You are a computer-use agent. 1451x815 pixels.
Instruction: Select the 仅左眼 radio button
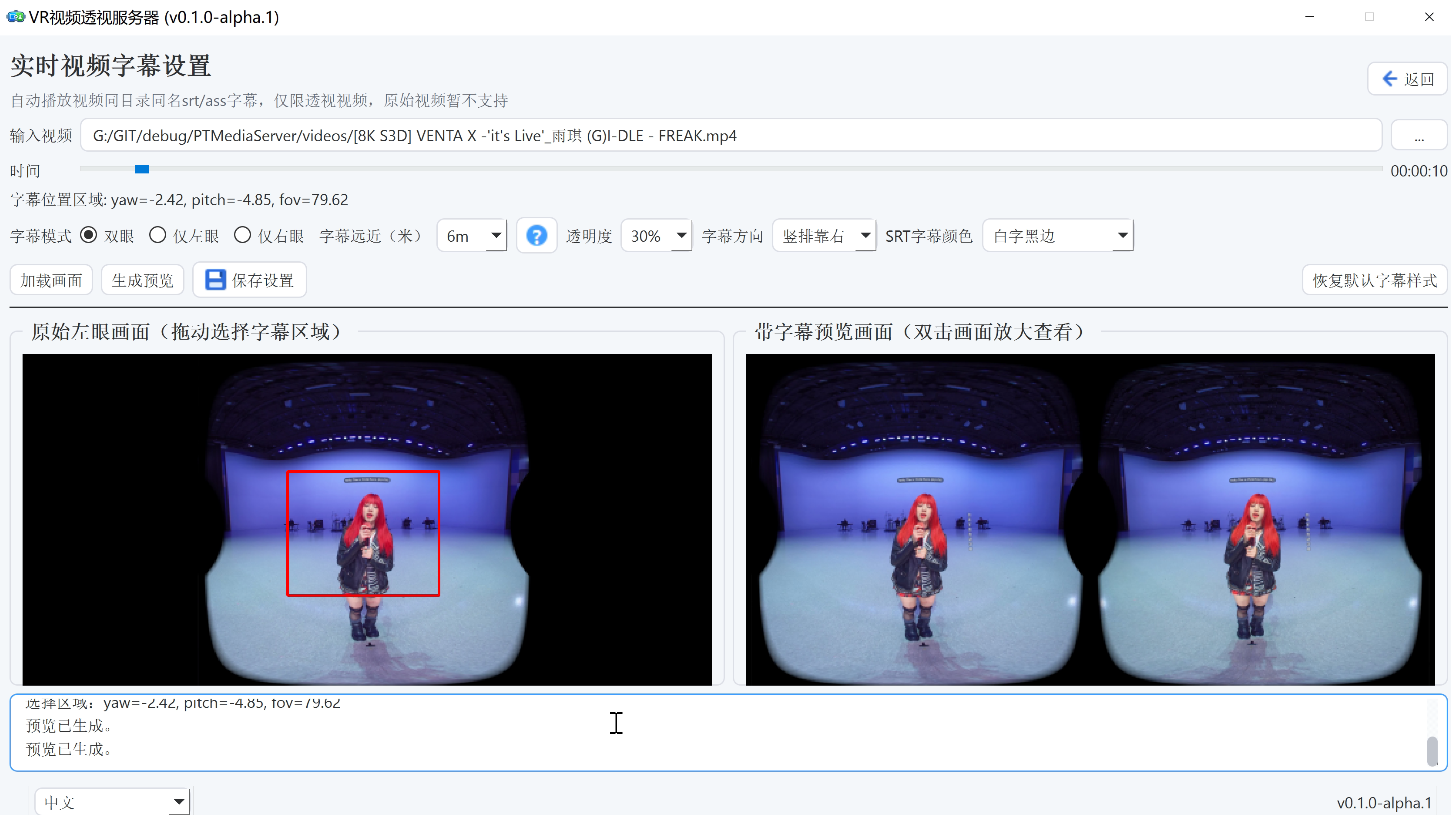[157, 236]
